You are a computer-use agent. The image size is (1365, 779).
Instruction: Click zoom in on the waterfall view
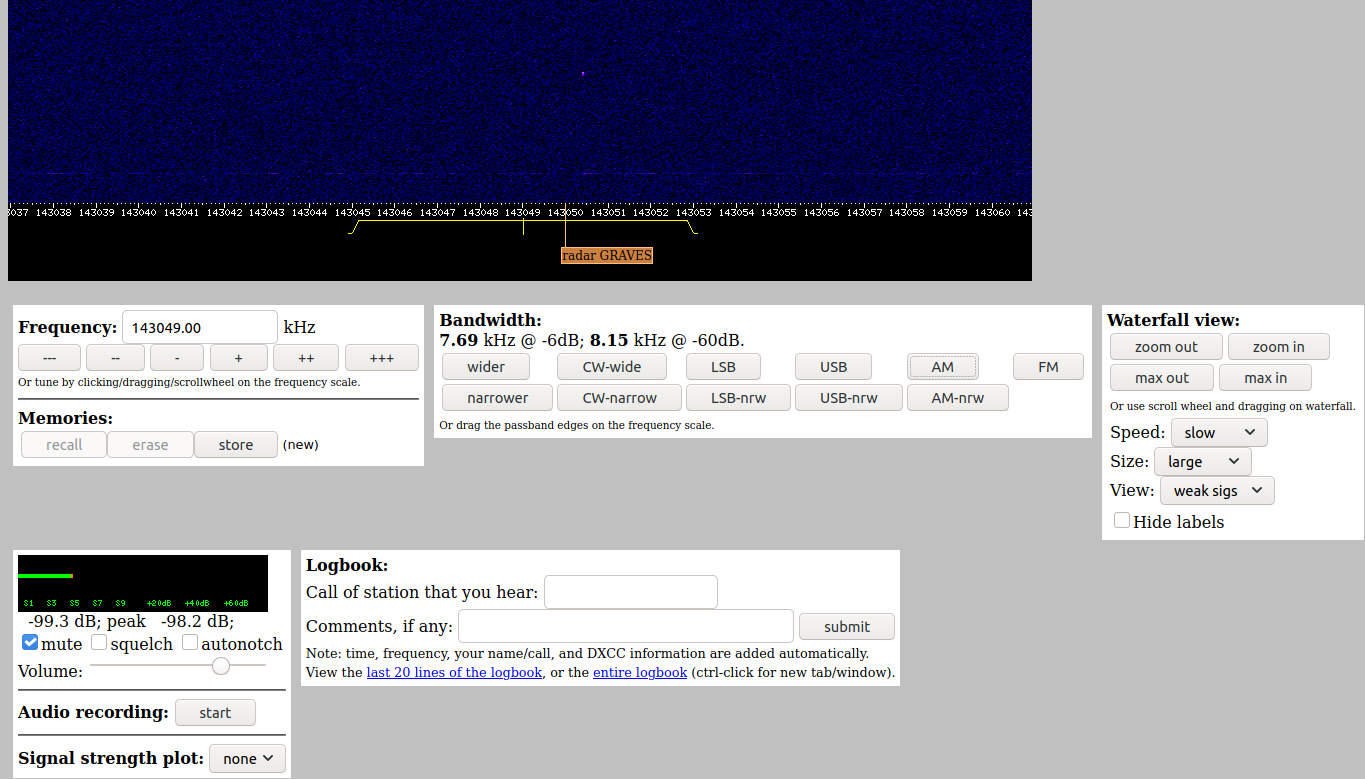pos(1278,347)
